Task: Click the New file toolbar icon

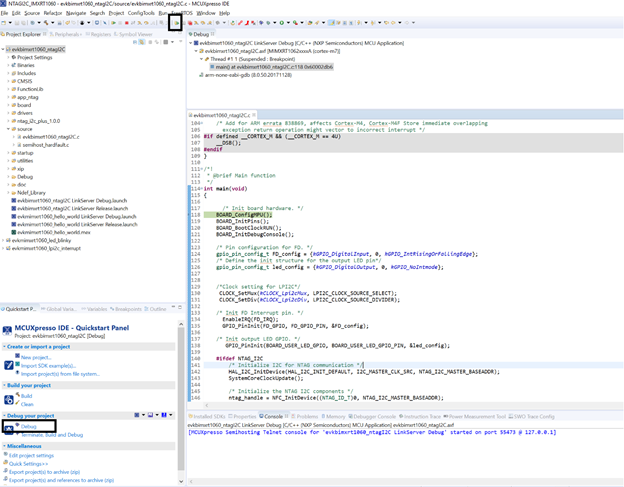Action: [x=4, y=23]
